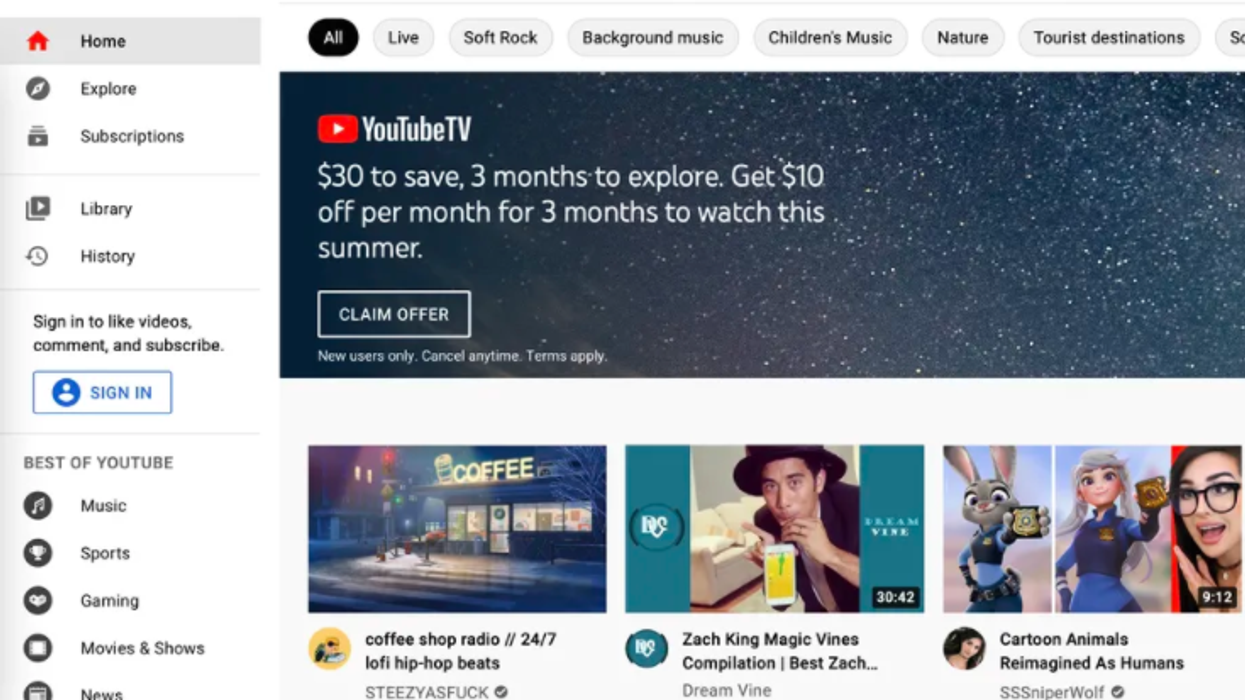Filter by Children's Music chip
The height and width of the screenshot is (700, 1245).
(830, 38)
